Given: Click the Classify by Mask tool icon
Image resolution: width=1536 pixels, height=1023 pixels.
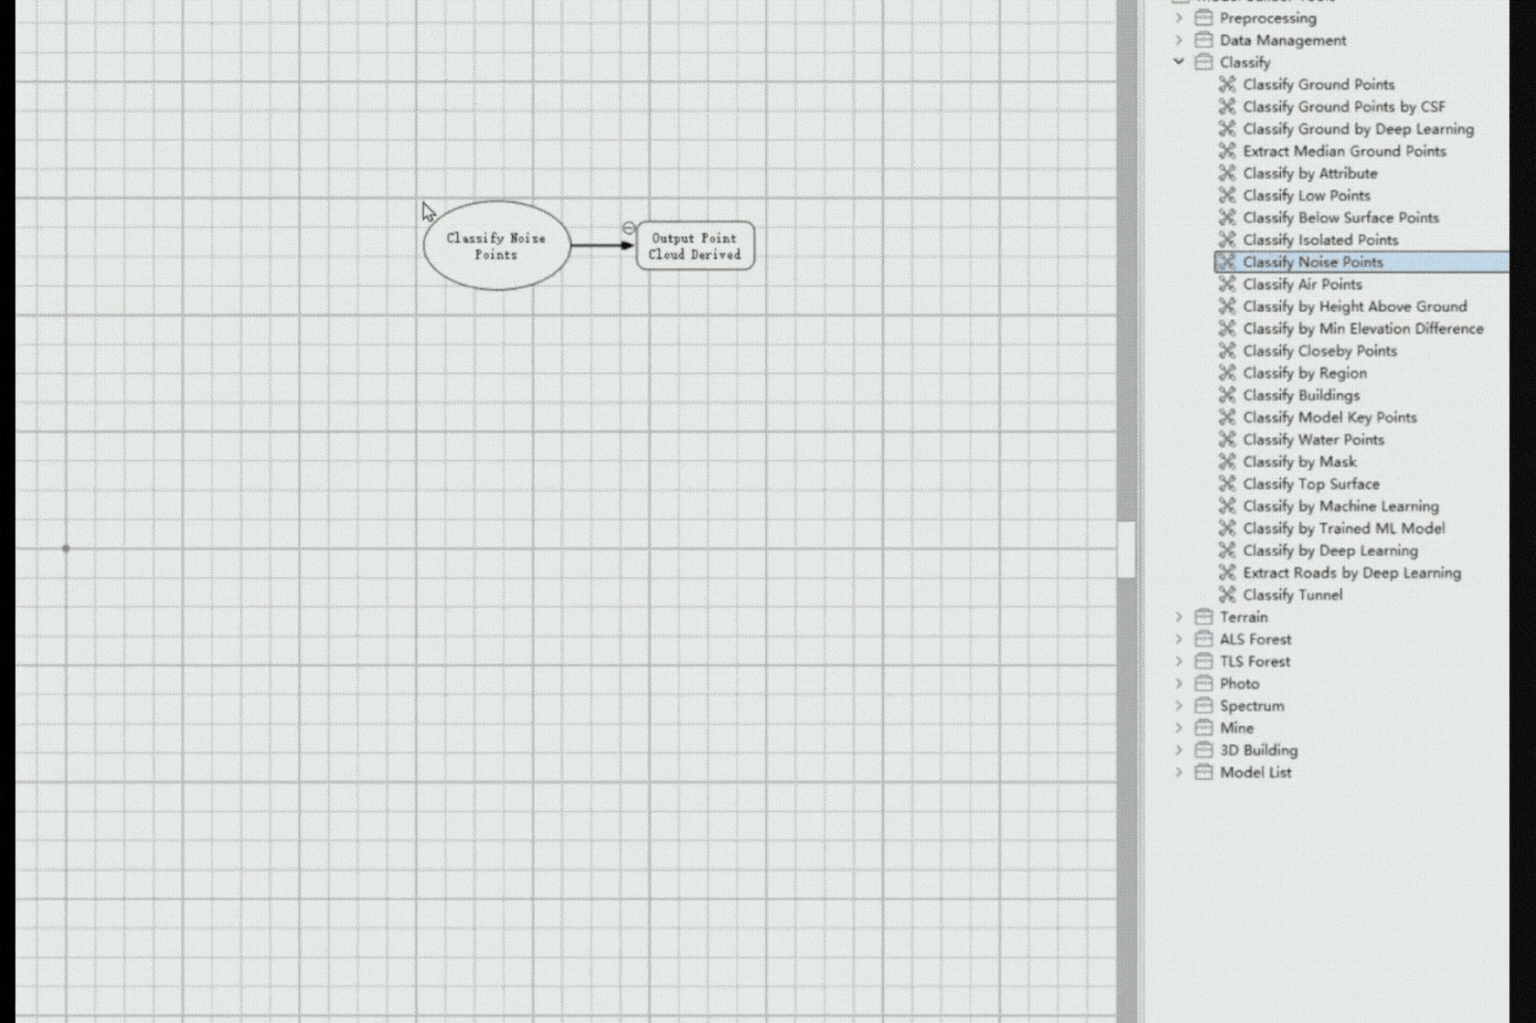Looking at the screenshot, I should [1227, 462].
